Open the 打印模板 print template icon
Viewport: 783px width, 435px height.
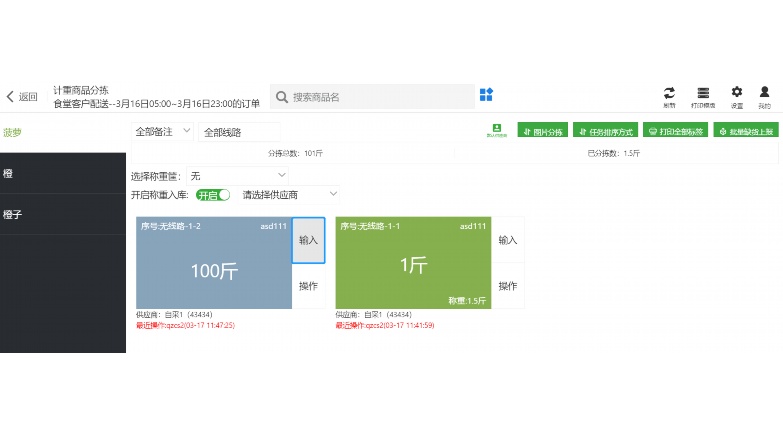(x=703, y=96)
